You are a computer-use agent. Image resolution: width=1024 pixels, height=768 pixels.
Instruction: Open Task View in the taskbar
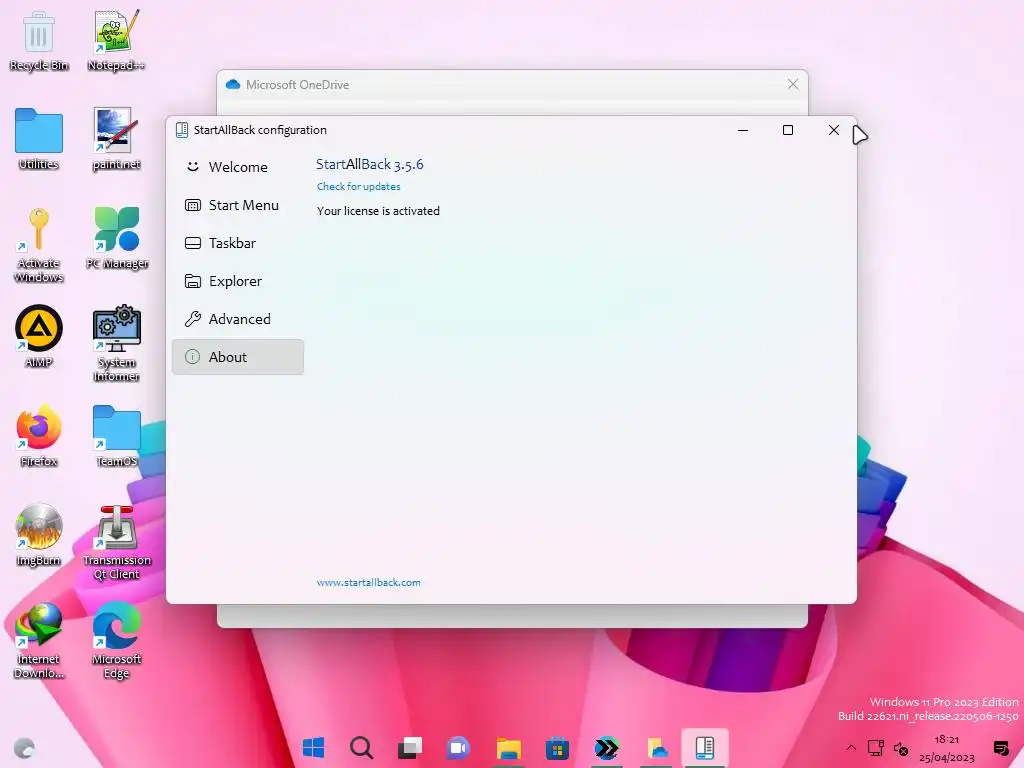[x=410, y=747]
